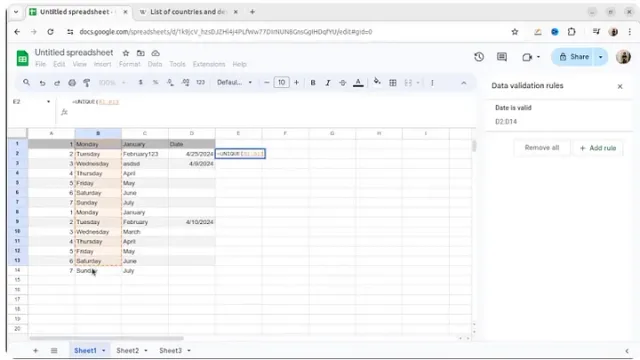
Task: Open the comments panel
Action: (502, 57)
